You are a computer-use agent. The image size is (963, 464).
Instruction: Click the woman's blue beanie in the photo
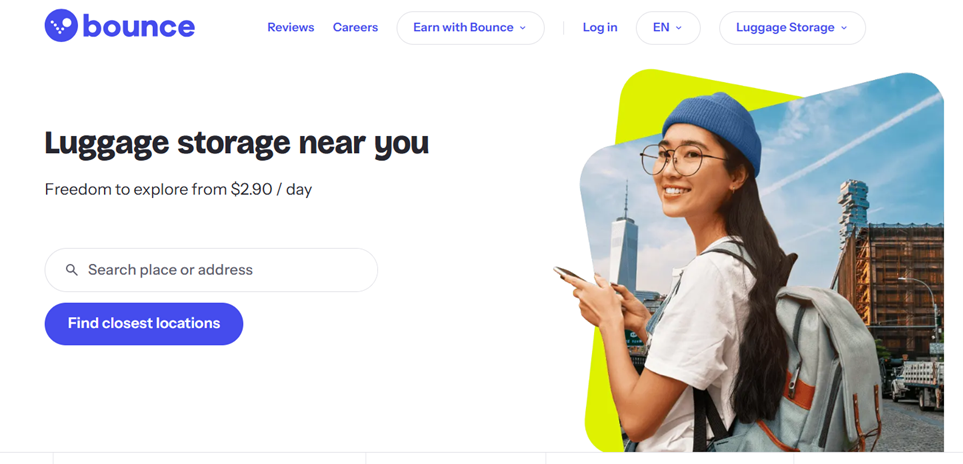tap(712, 129)
